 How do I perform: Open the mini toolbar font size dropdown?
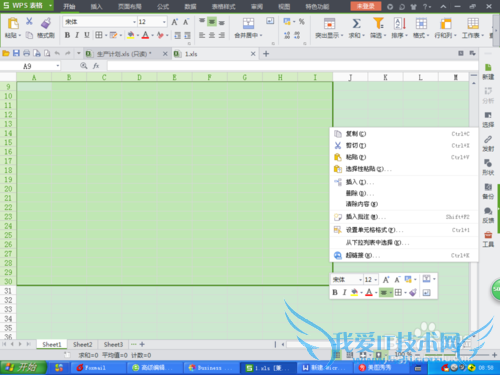point(376,279)
